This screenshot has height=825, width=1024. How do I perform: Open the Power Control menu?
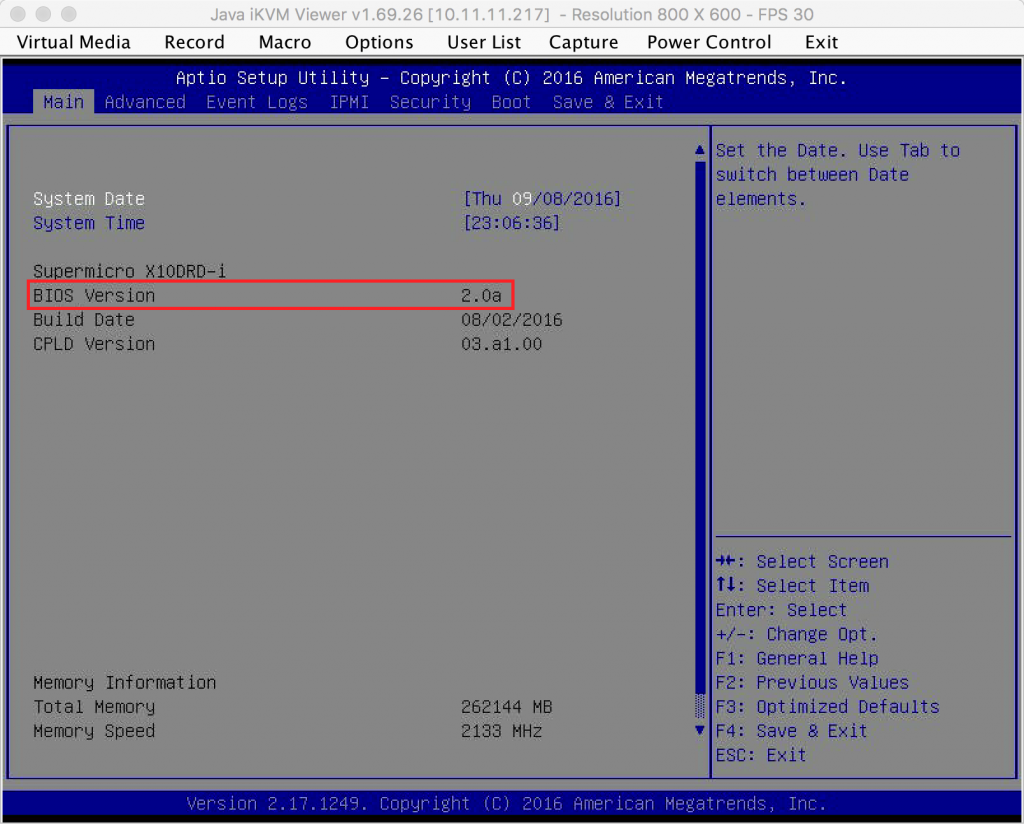pos(709,42)
